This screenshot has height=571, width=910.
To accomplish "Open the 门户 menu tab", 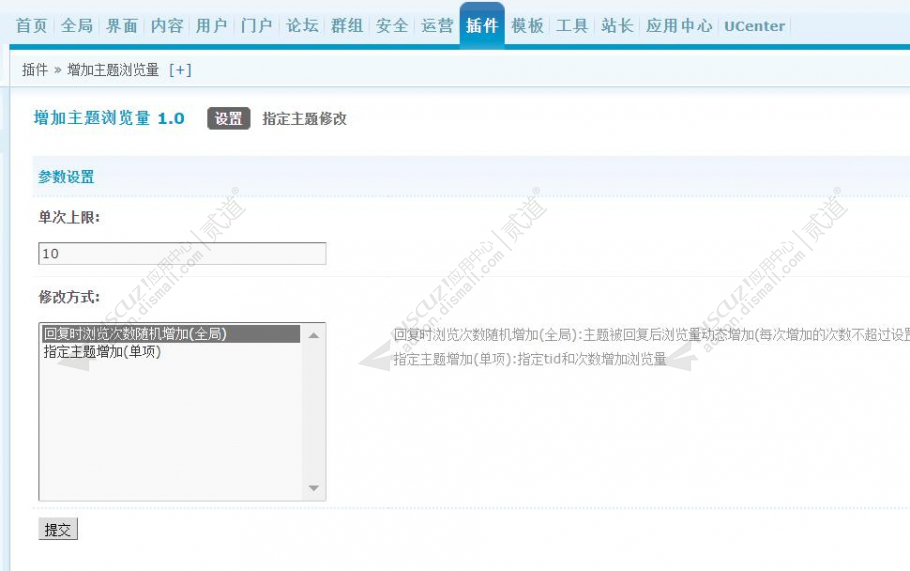I will [257, 26].
